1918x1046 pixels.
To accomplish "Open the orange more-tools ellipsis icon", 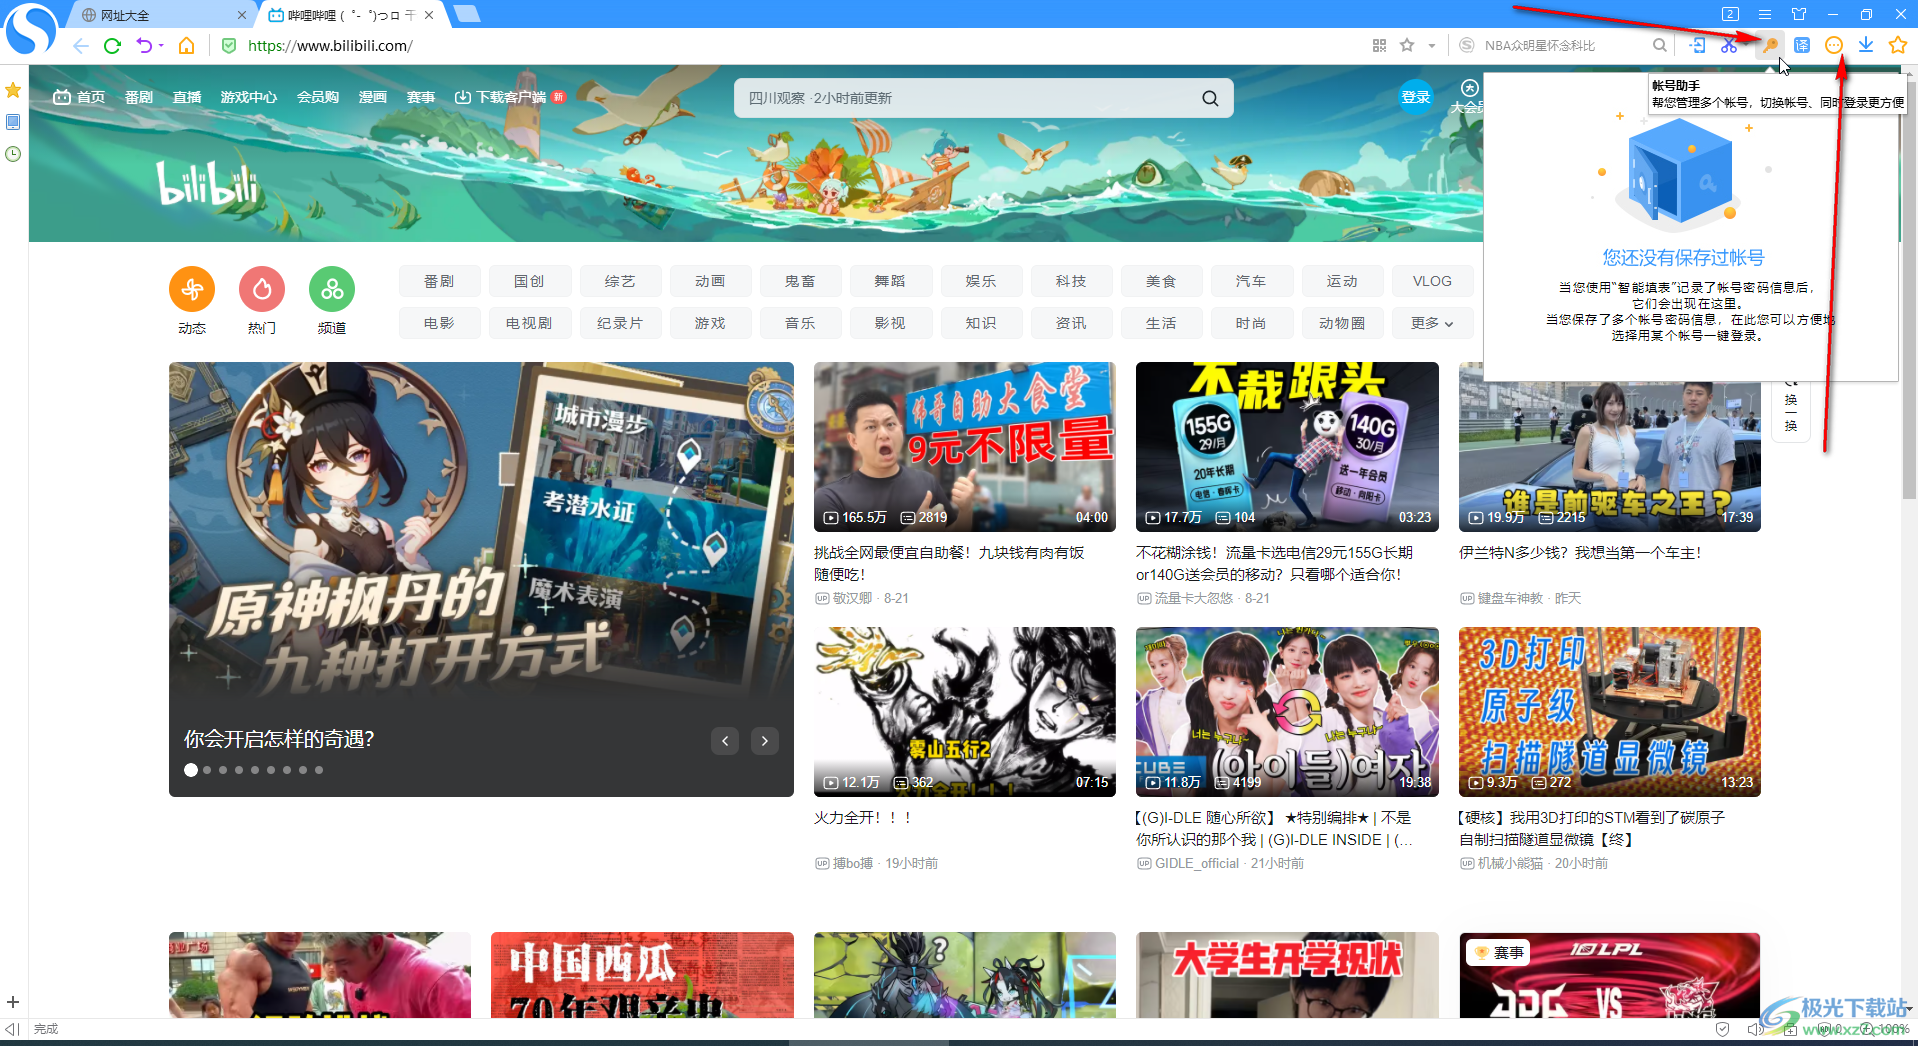I will coord(1834,45).
